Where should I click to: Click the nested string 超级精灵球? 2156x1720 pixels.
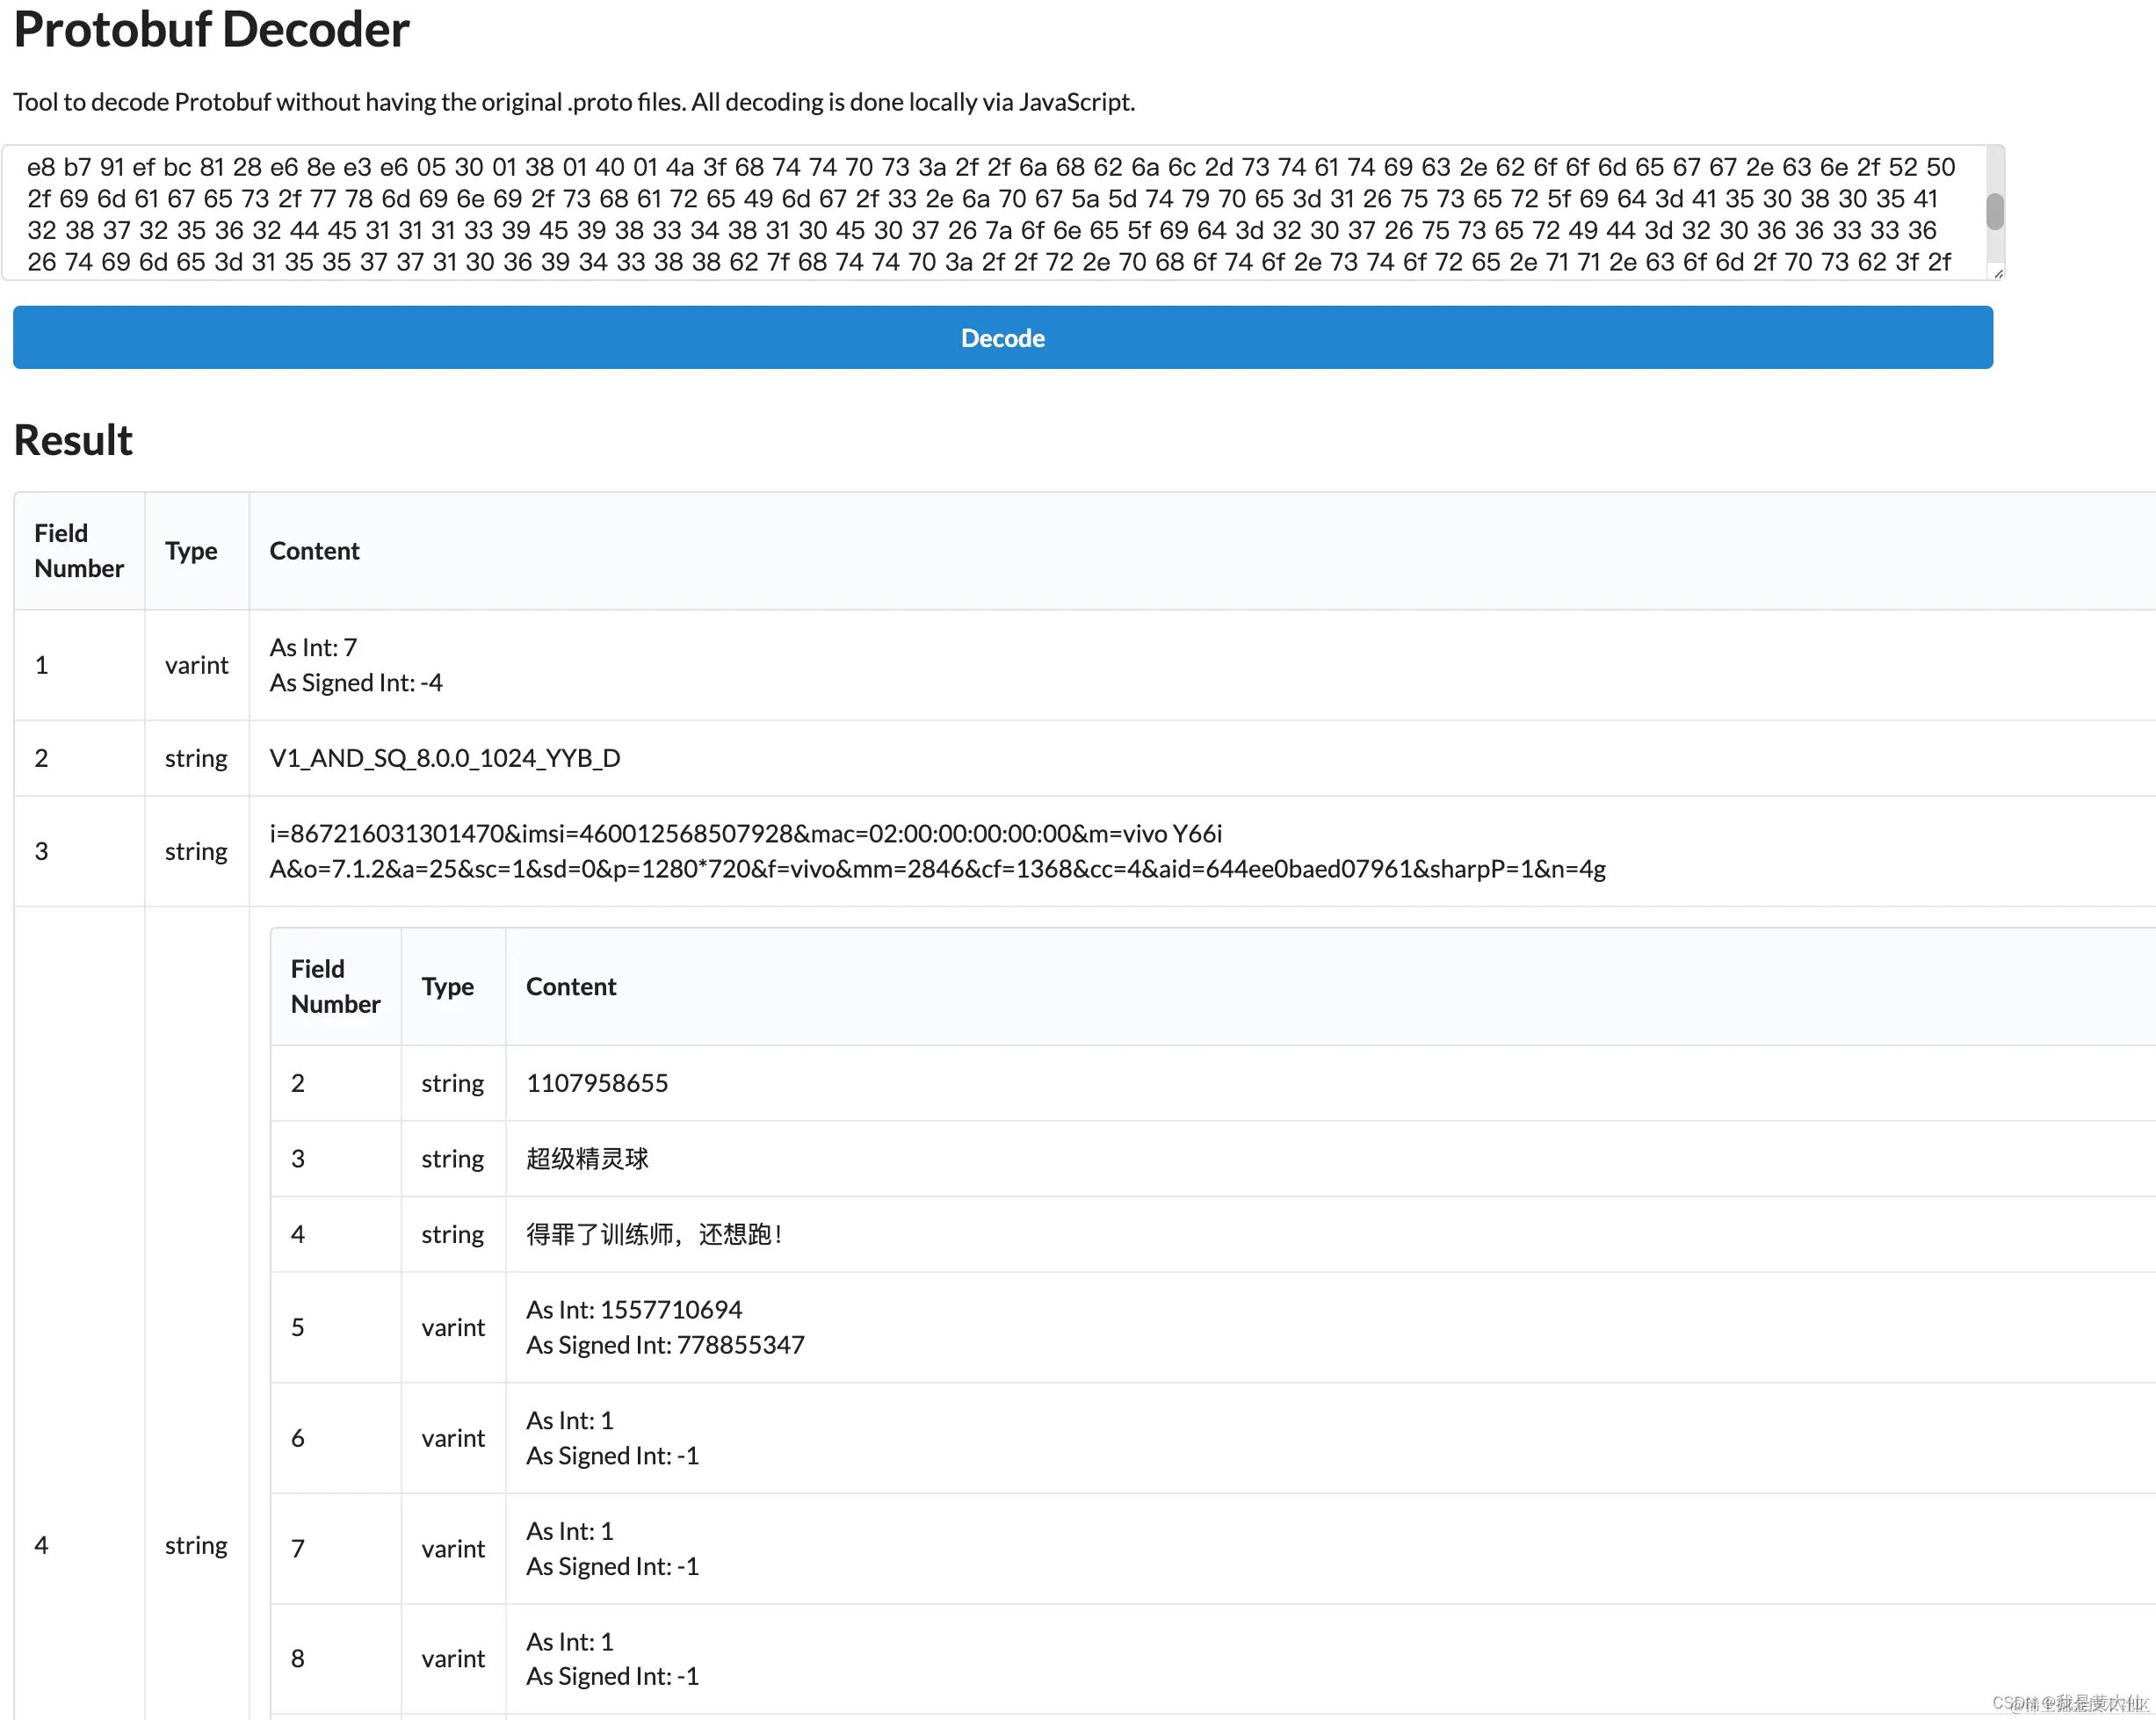click(x=587, y=1158)
